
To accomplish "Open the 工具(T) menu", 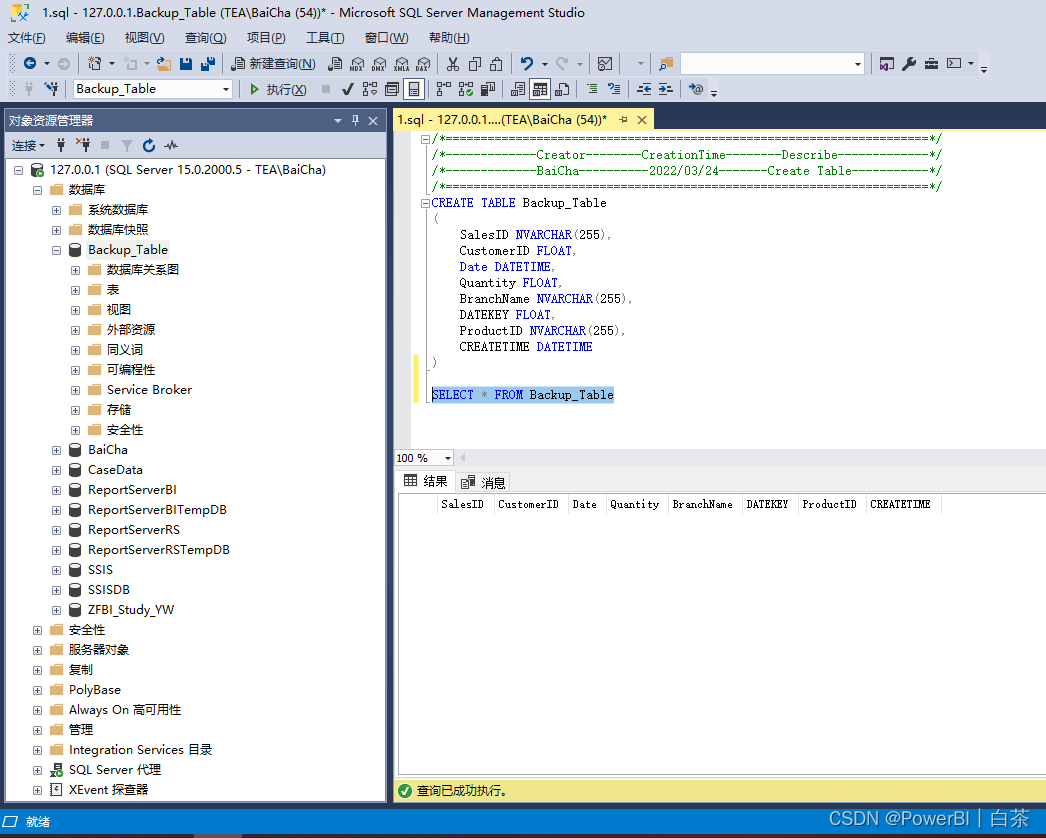I will point(325,38).
